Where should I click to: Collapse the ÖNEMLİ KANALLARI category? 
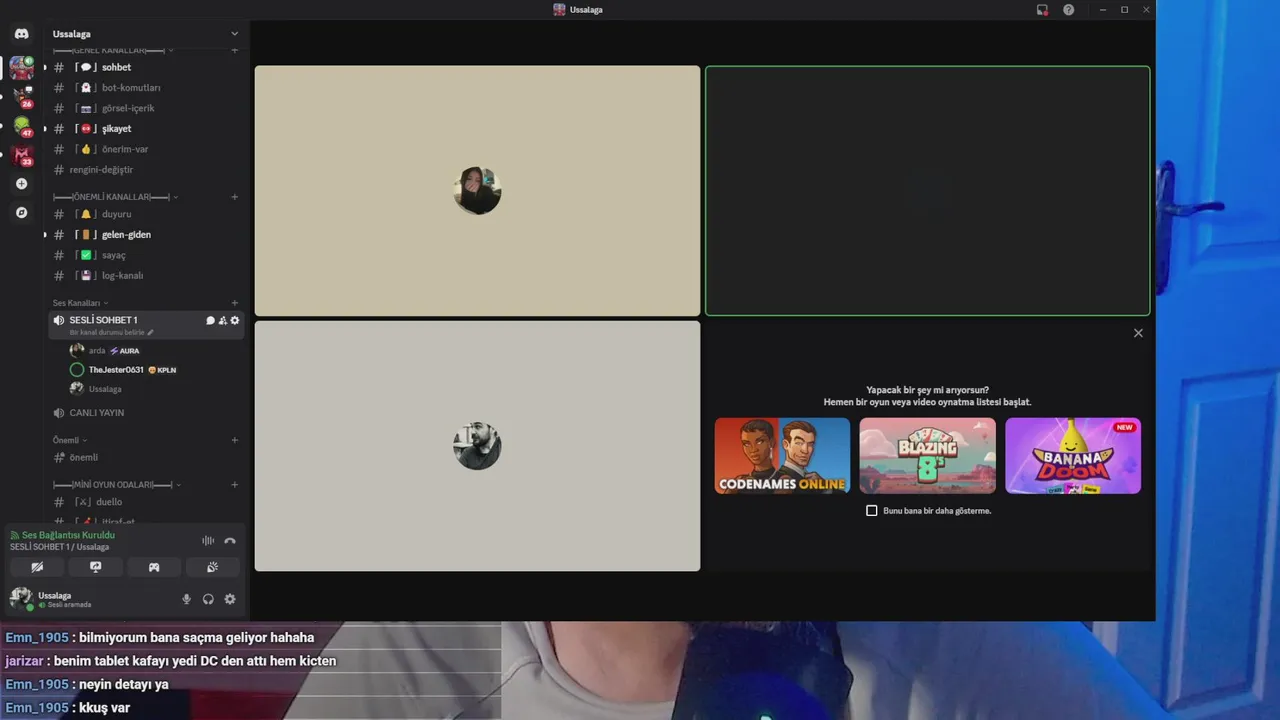(115, 197)
